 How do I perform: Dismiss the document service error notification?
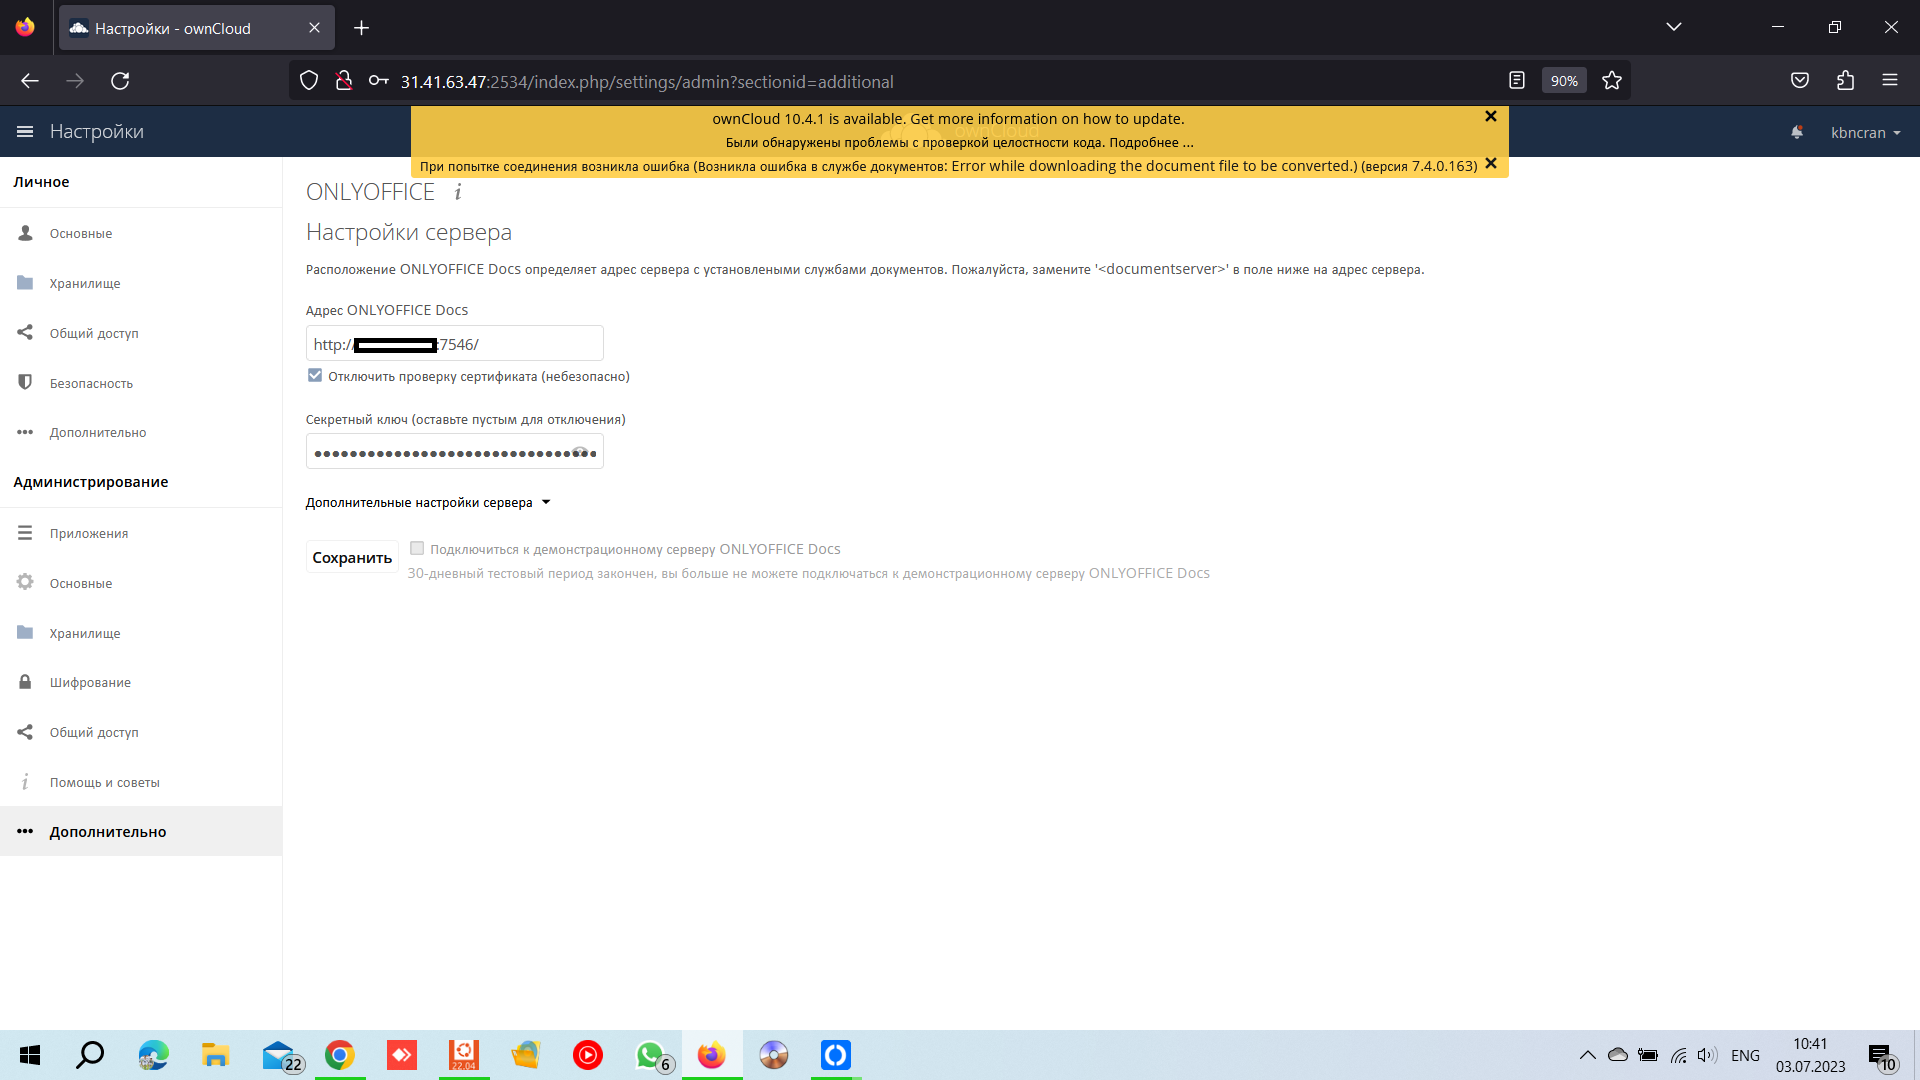pos(1490,164)
